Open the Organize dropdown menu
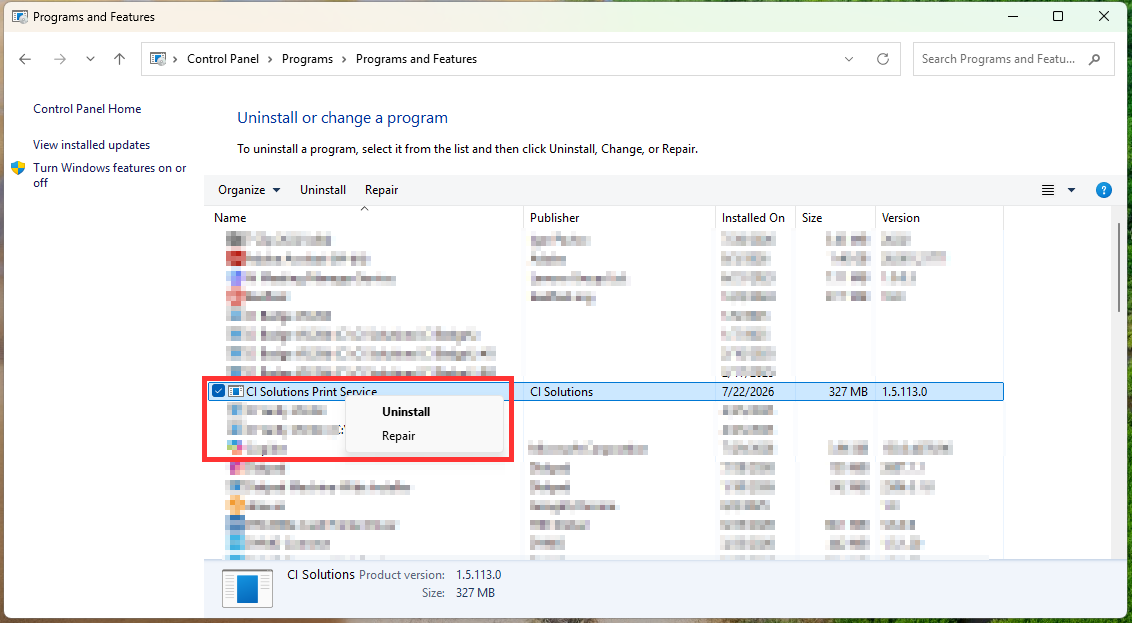This screenshot has height=623, width=1132. [x=249, y=190]
